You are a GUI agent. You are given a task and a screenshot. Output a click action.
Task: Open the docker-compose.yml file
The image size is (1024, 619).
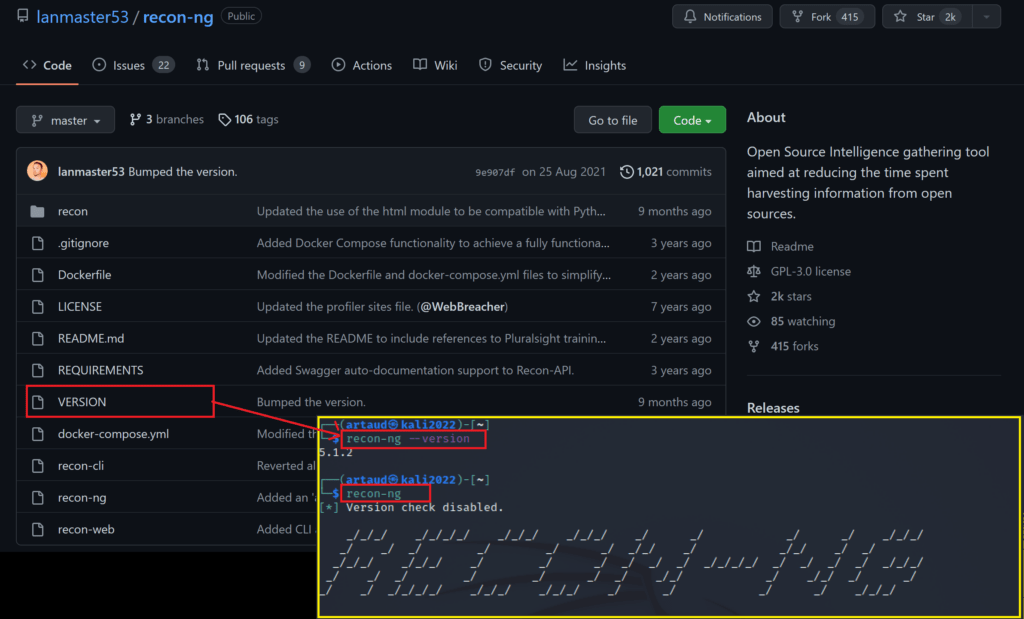click(113, 434)
